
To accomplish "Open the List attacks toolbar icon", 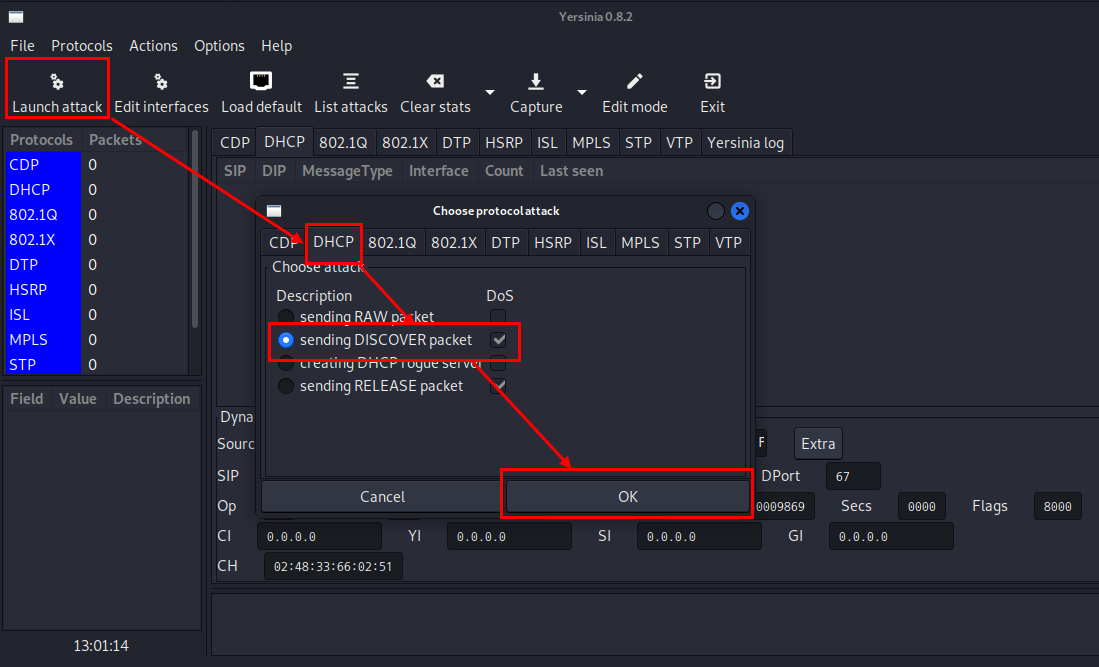I will point(350,81).
